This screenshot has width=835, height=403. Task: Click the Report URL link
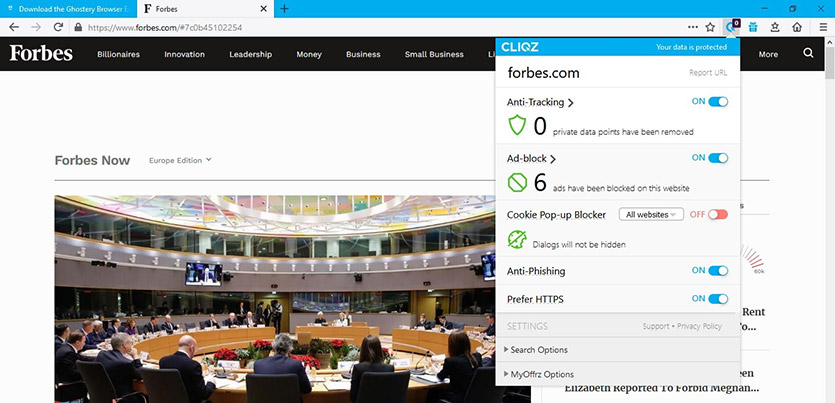708,73
